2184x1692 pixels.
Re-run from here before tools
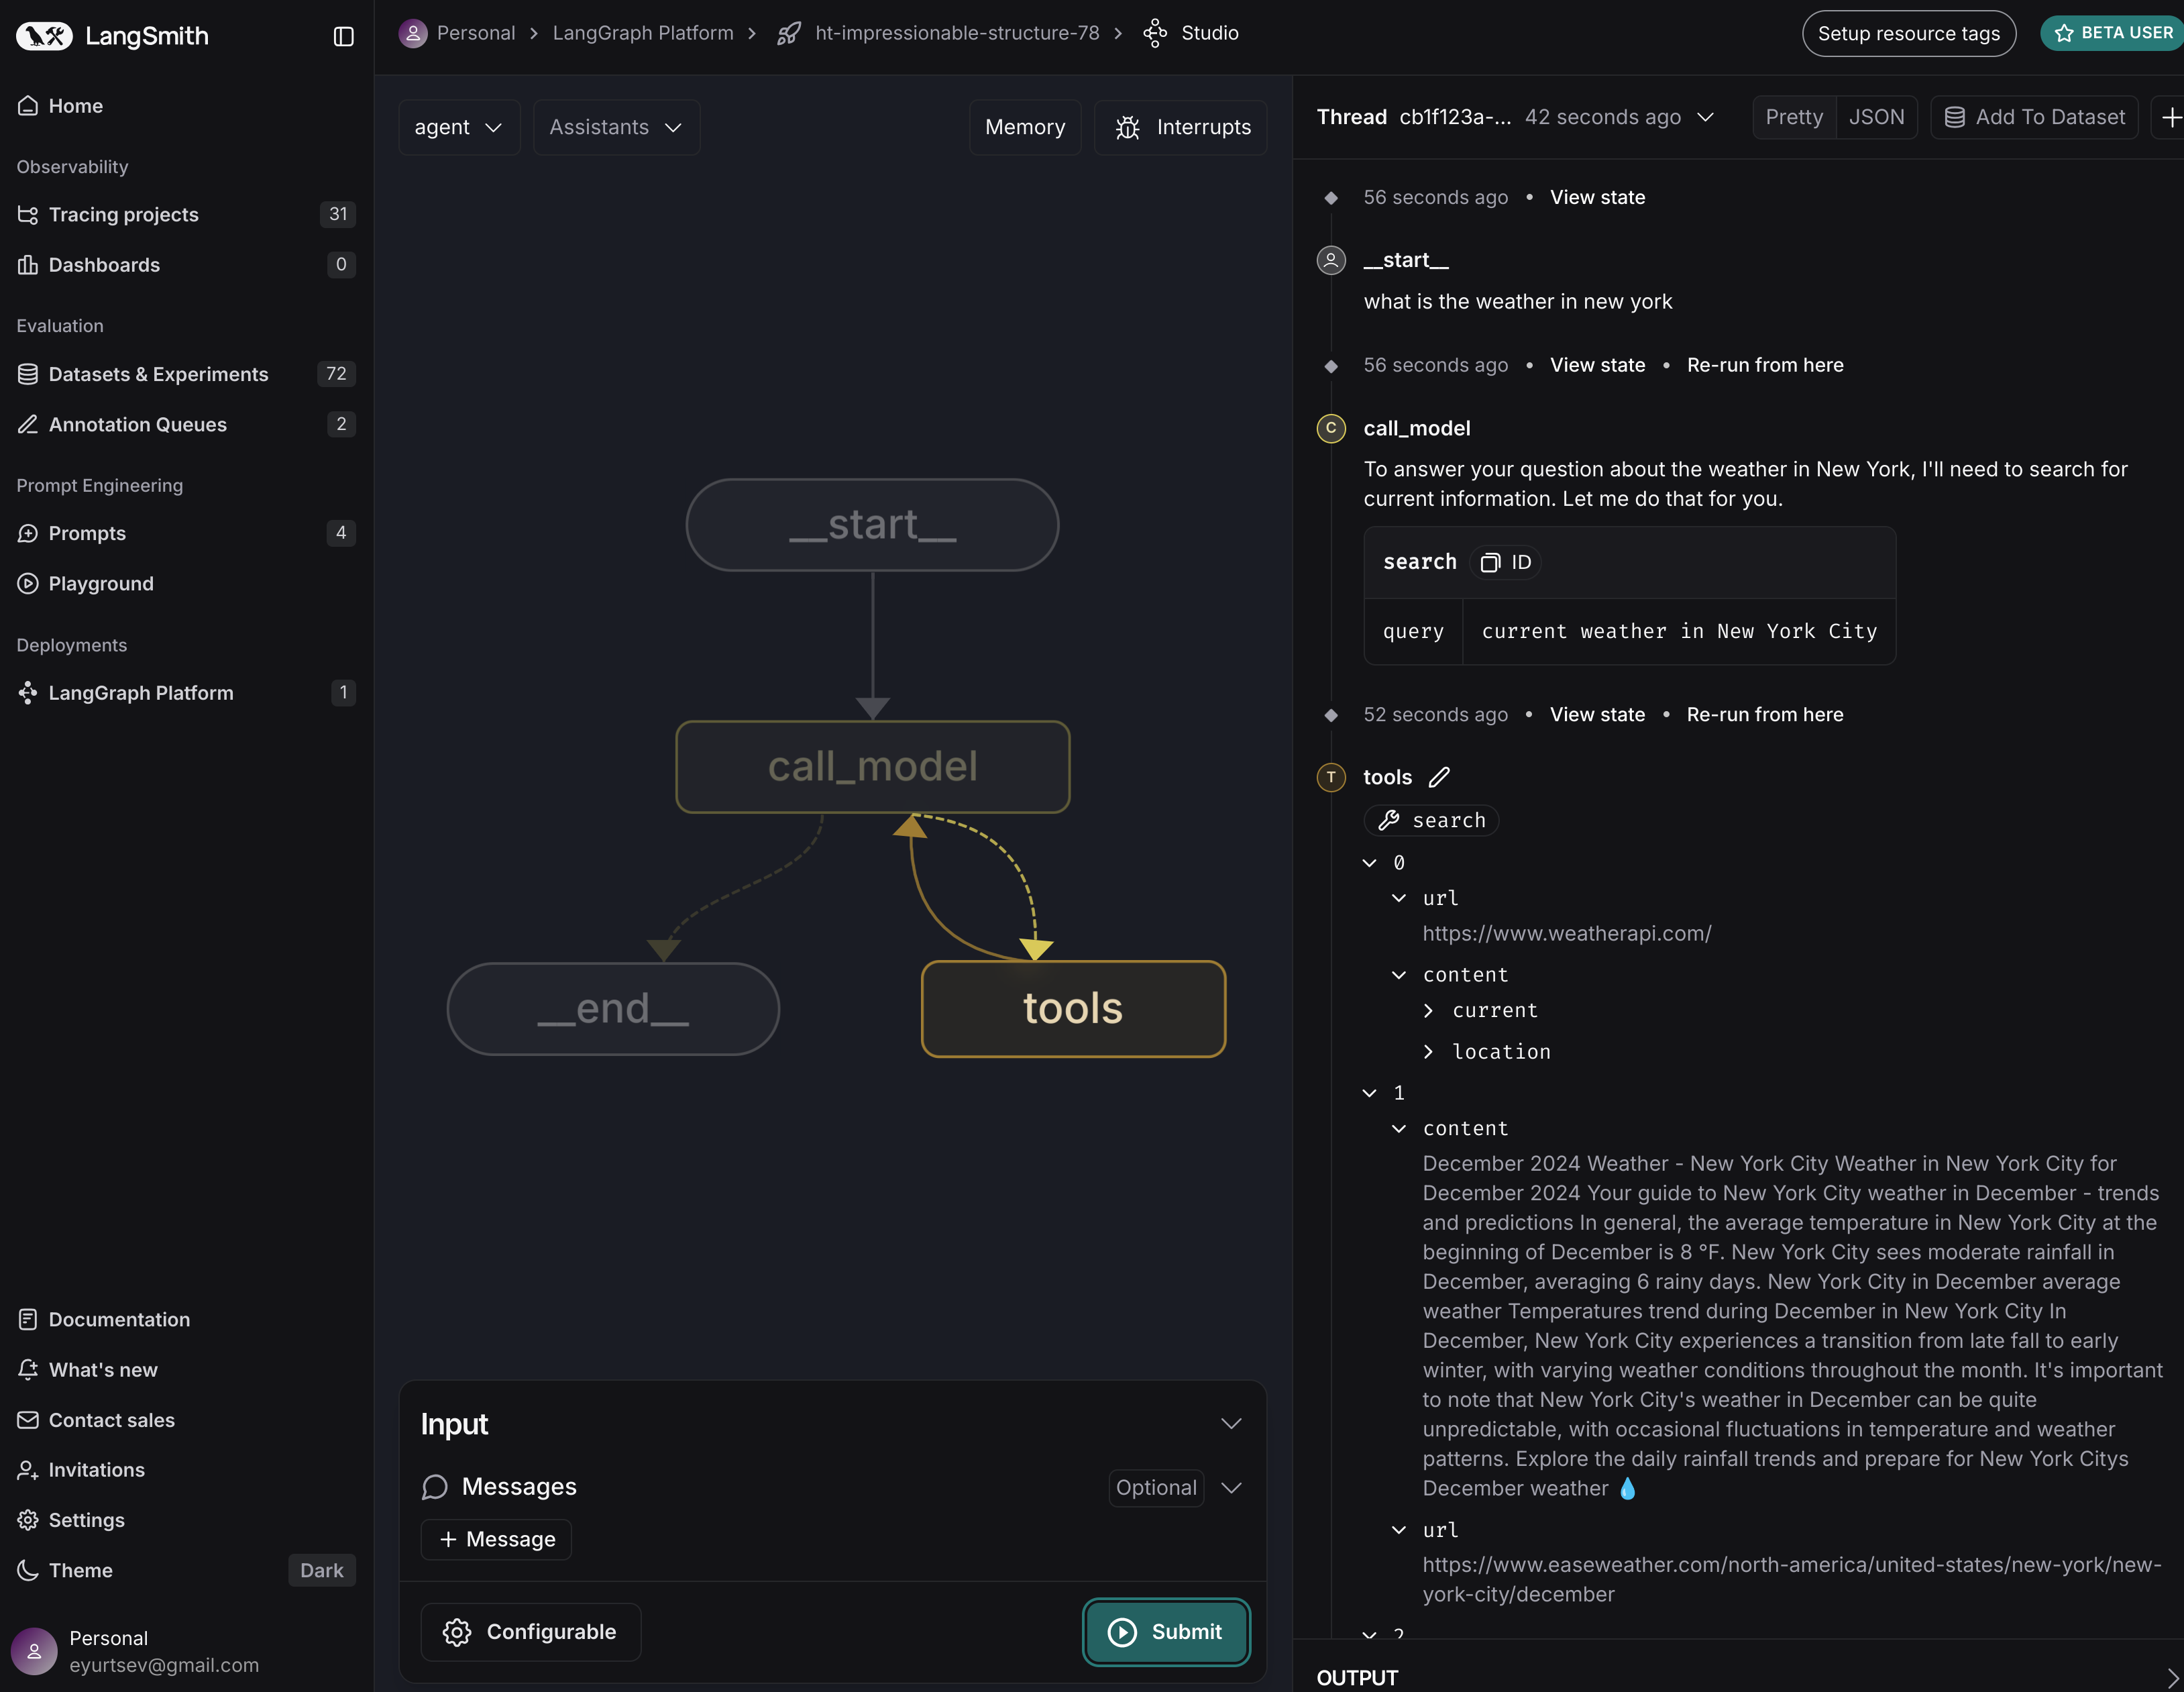(x=1764, y=714)
